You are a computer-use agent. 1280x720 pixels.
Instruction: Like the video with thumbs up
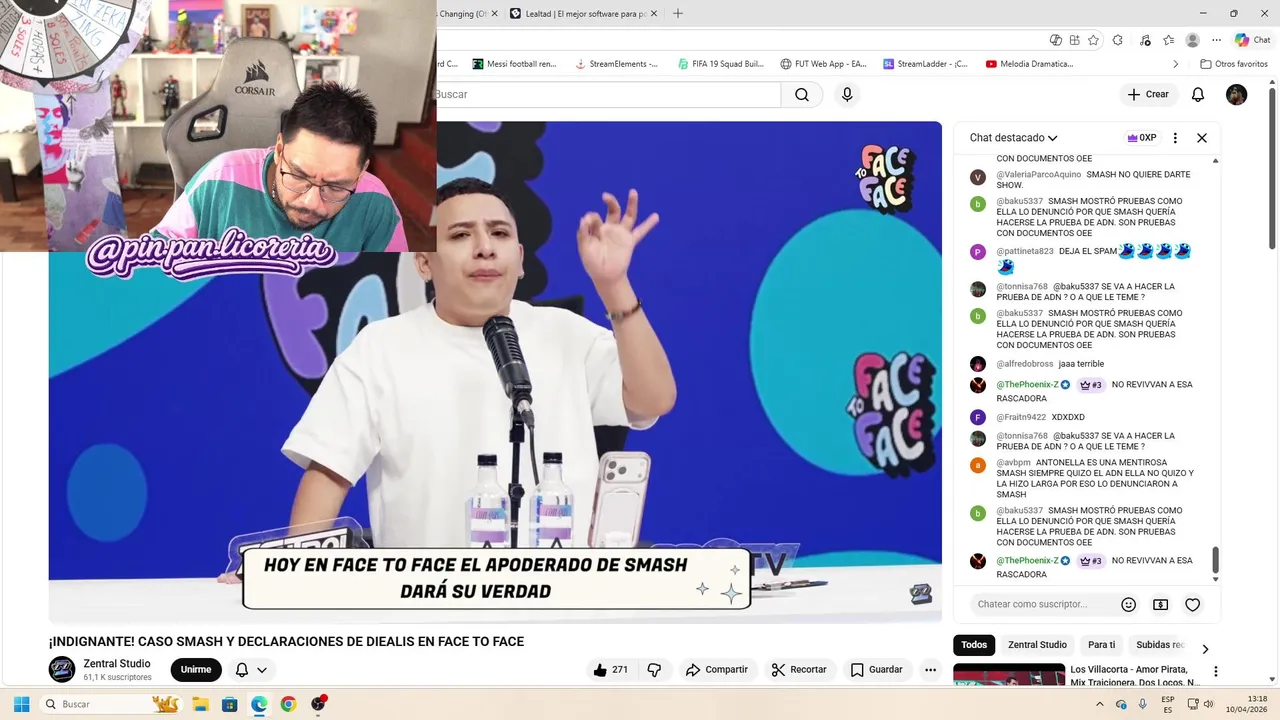coord(610,670)
